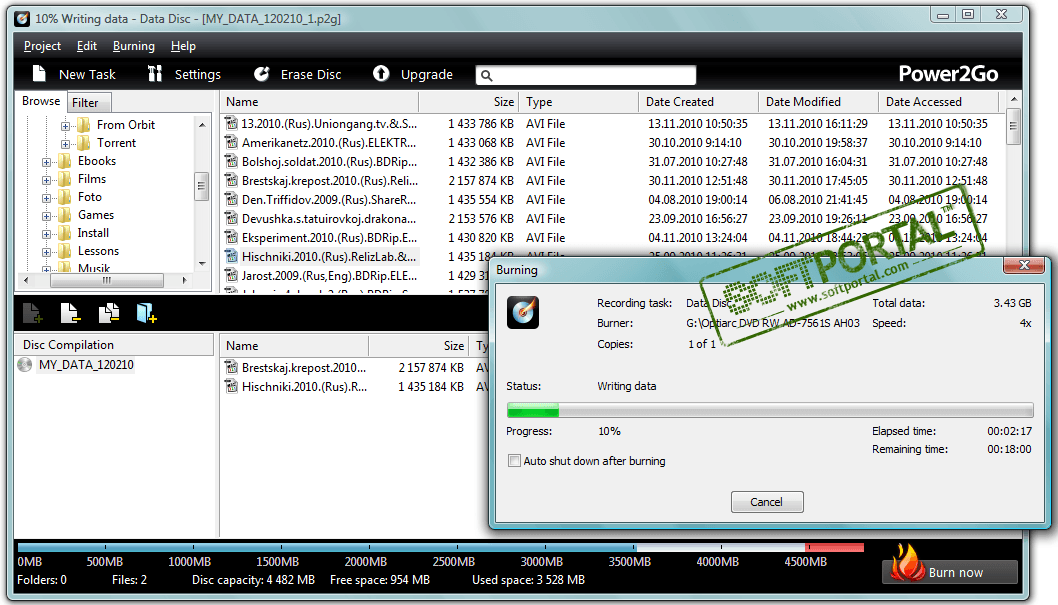Click the copy files icon above compilation

(x=109, y=313)
